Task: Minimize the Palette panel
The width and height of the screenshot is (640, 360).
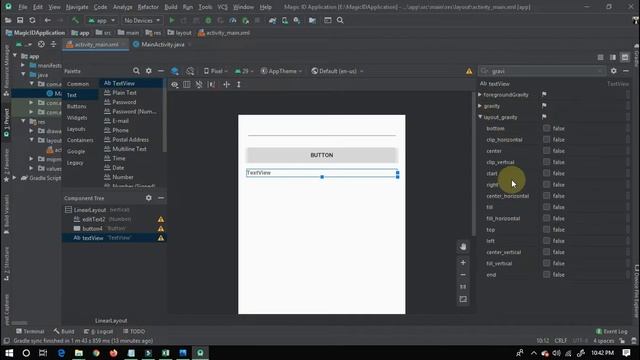Action: click(x=161, y=71)
